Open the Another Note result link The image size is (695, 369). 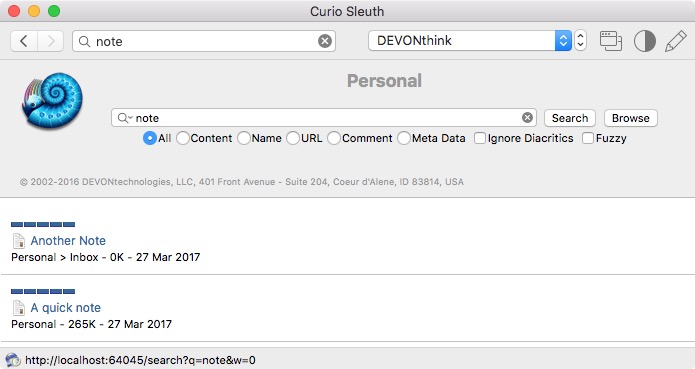[x=68, y=241]
